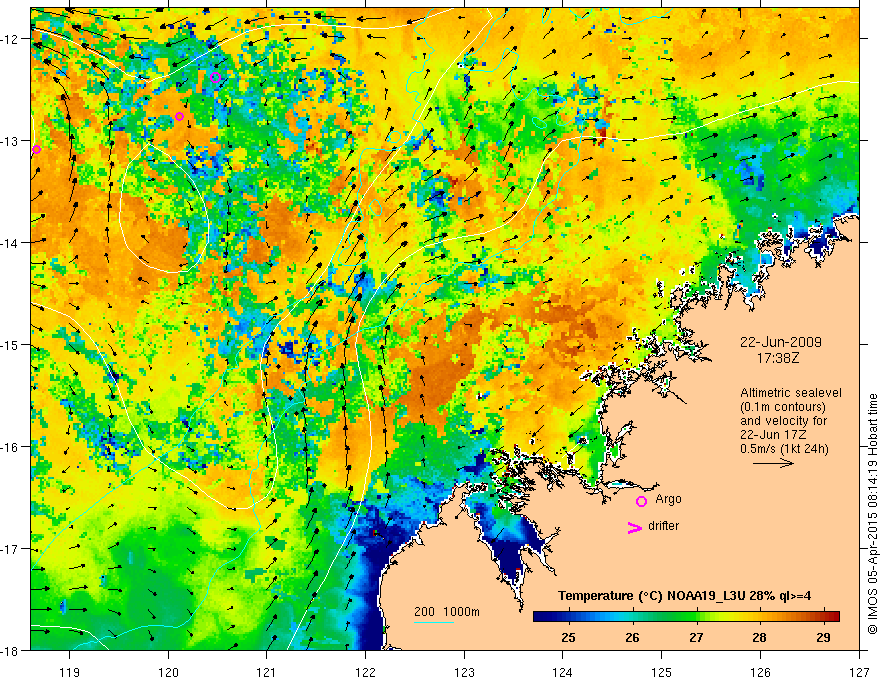Select the cyan 200m depth contour legend line
Screen dimensions: 880x680
tap(434, 622)
